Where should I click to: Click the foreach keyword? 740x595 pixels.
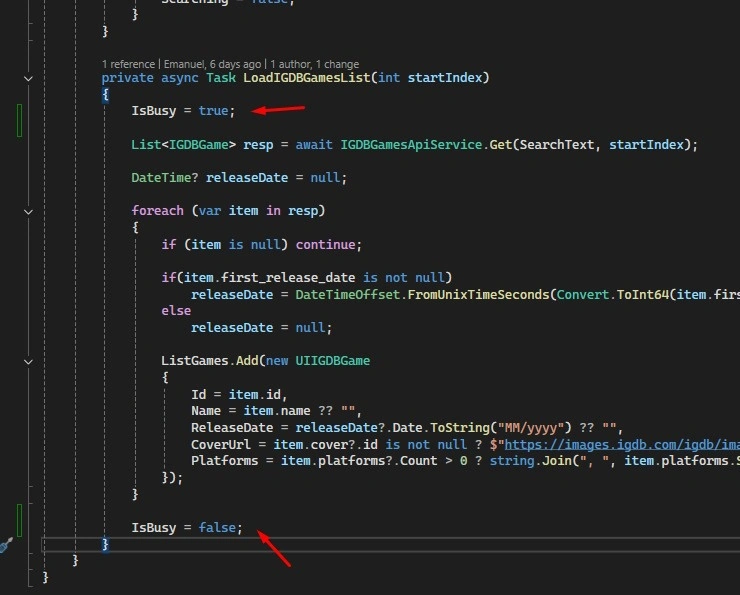pos(158,210)
